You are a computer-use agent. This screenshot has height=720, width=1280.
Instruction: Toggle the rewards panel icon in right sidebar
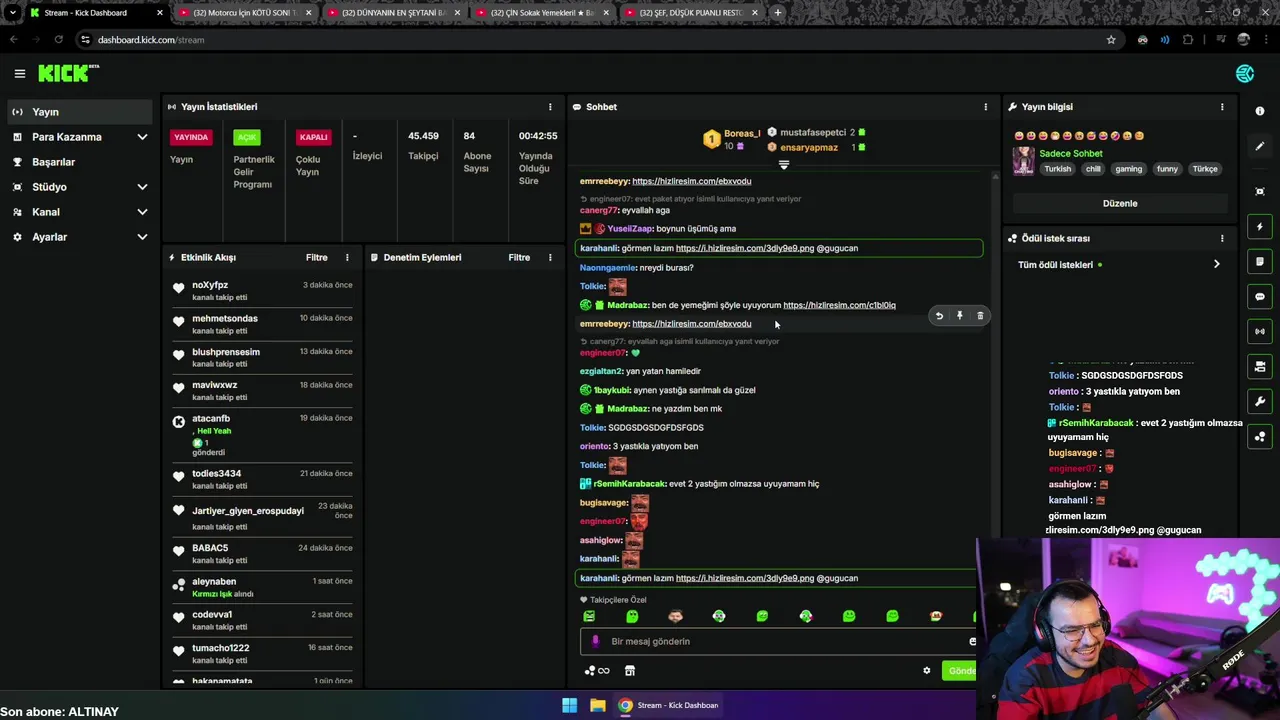pos(1260,437)
